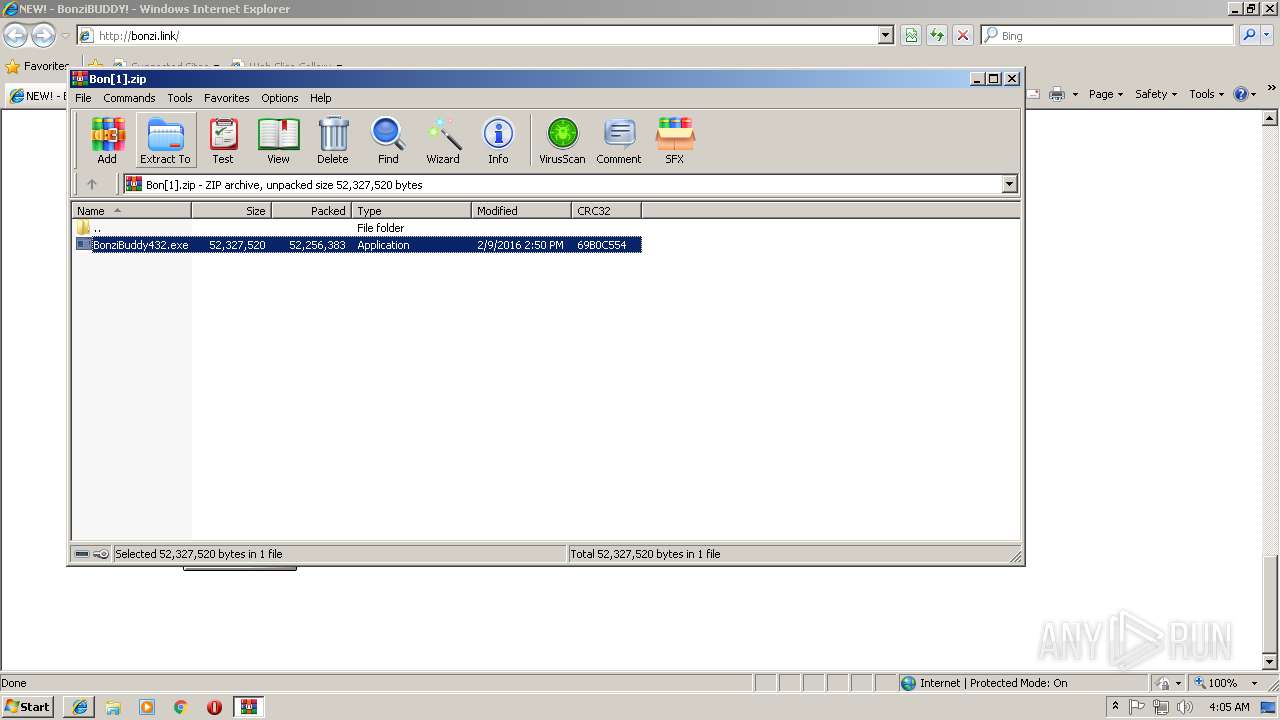Click the IE Print icon
This screenshot has height=720, width=1280.
(x=1057, y=94)
